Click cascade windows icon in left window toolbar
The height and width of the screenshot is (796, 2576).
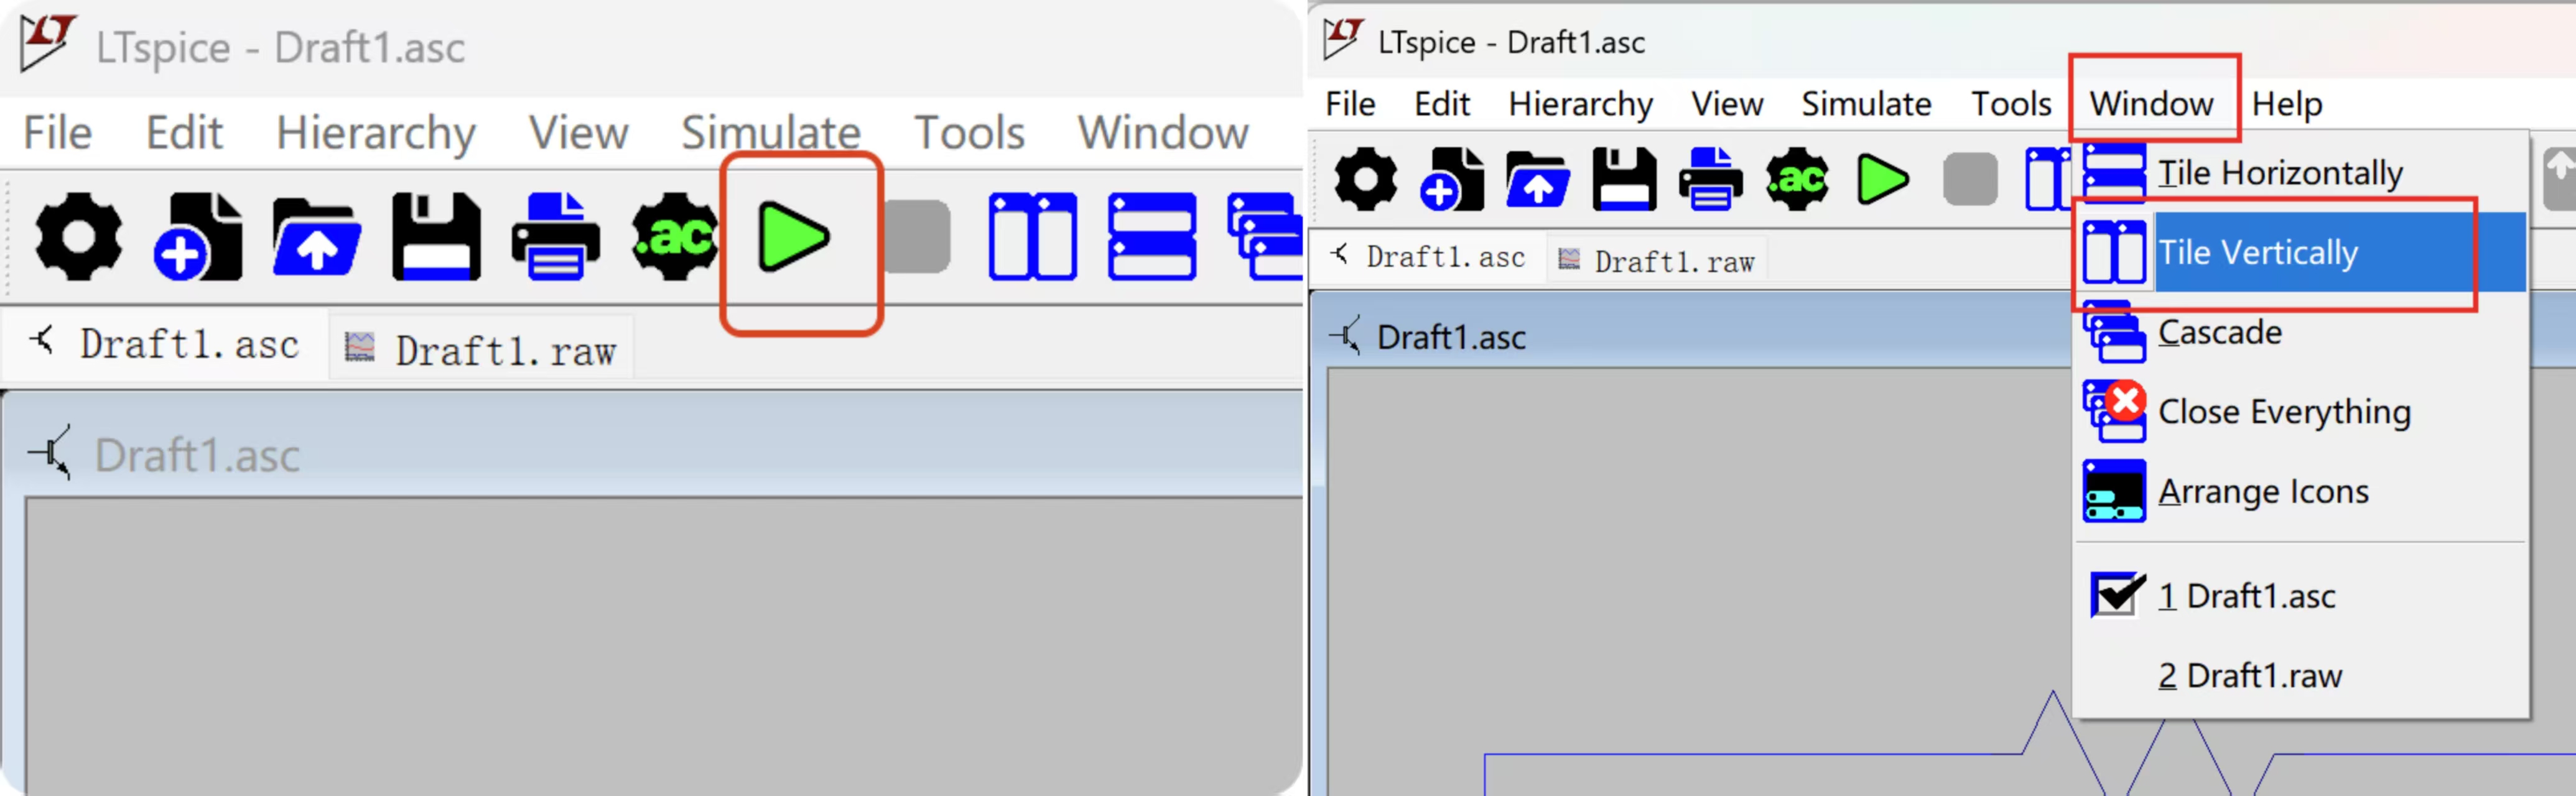1264,237
